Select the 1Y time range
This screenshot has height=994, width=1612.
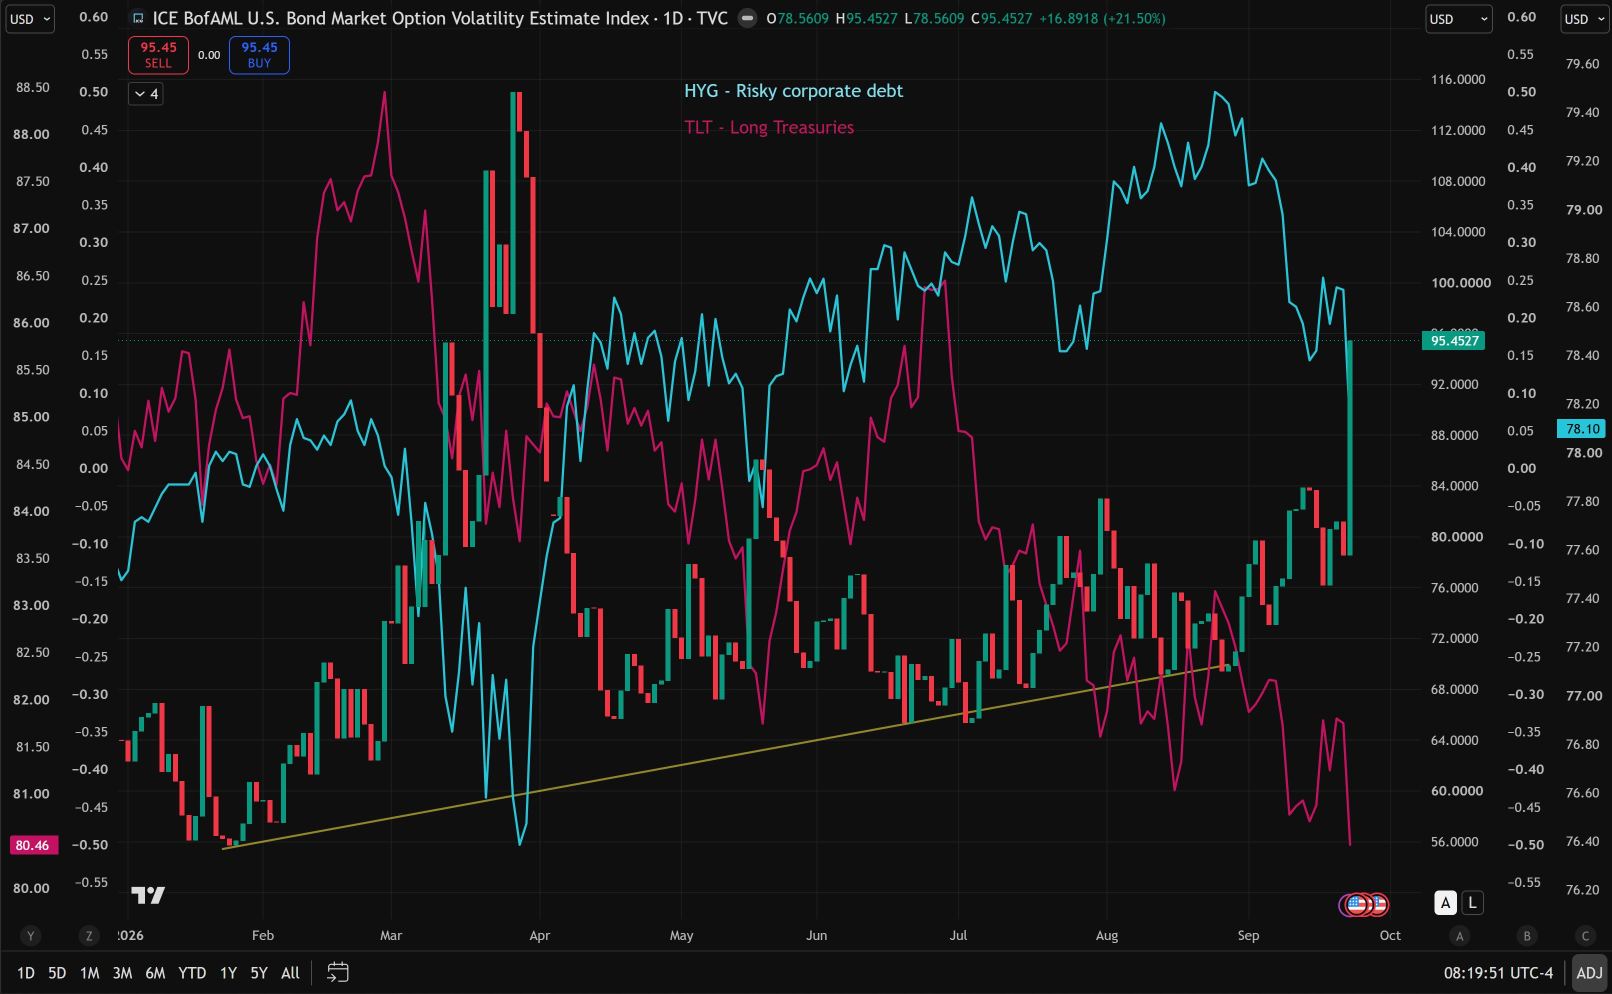click(x=228, y=973)
